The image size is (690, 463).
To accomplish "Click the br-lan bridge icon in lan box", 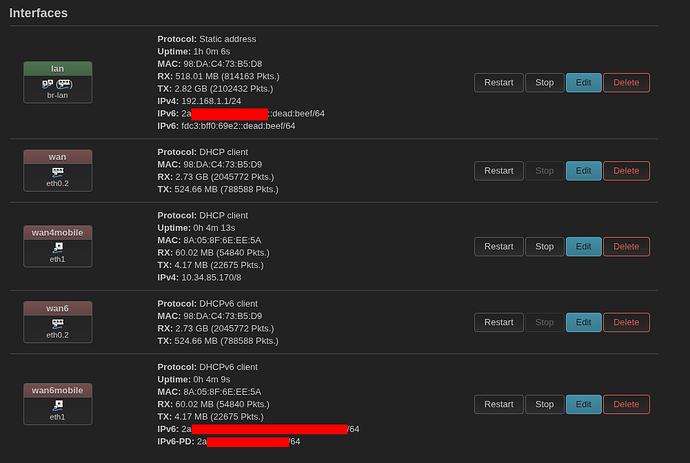I will coord(57,84).
